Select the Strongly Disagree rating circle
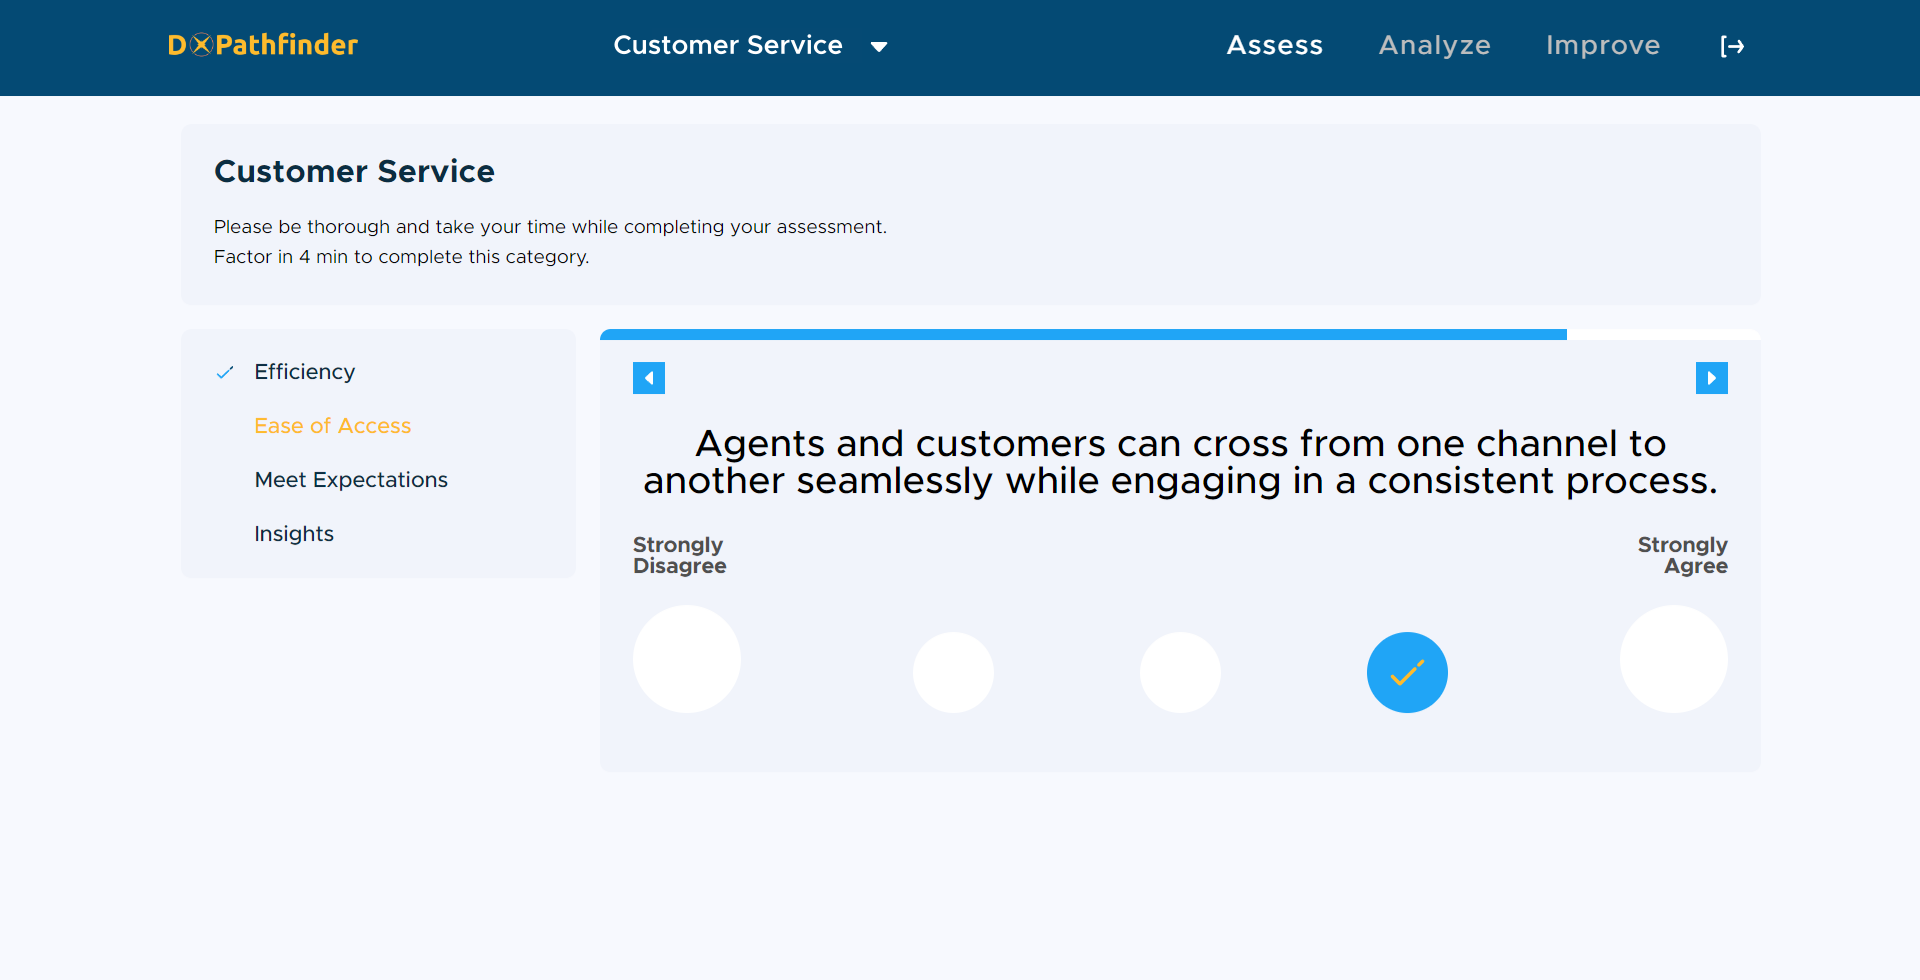 coord(687,659)
